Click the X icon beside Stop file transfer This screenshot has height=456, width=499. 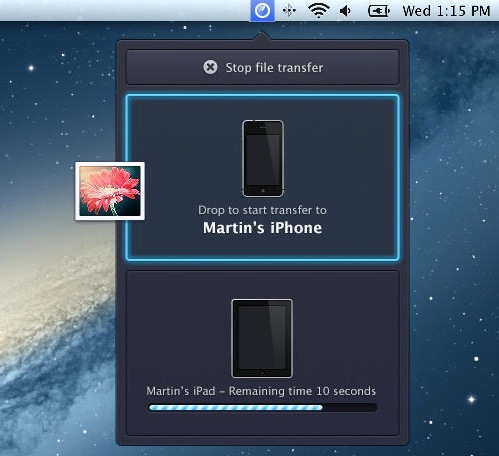click(x=210, y=67)
